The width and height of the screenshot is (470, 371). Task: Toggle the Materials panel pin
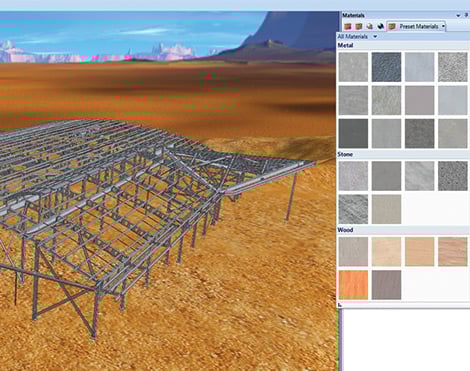[466, 15]
